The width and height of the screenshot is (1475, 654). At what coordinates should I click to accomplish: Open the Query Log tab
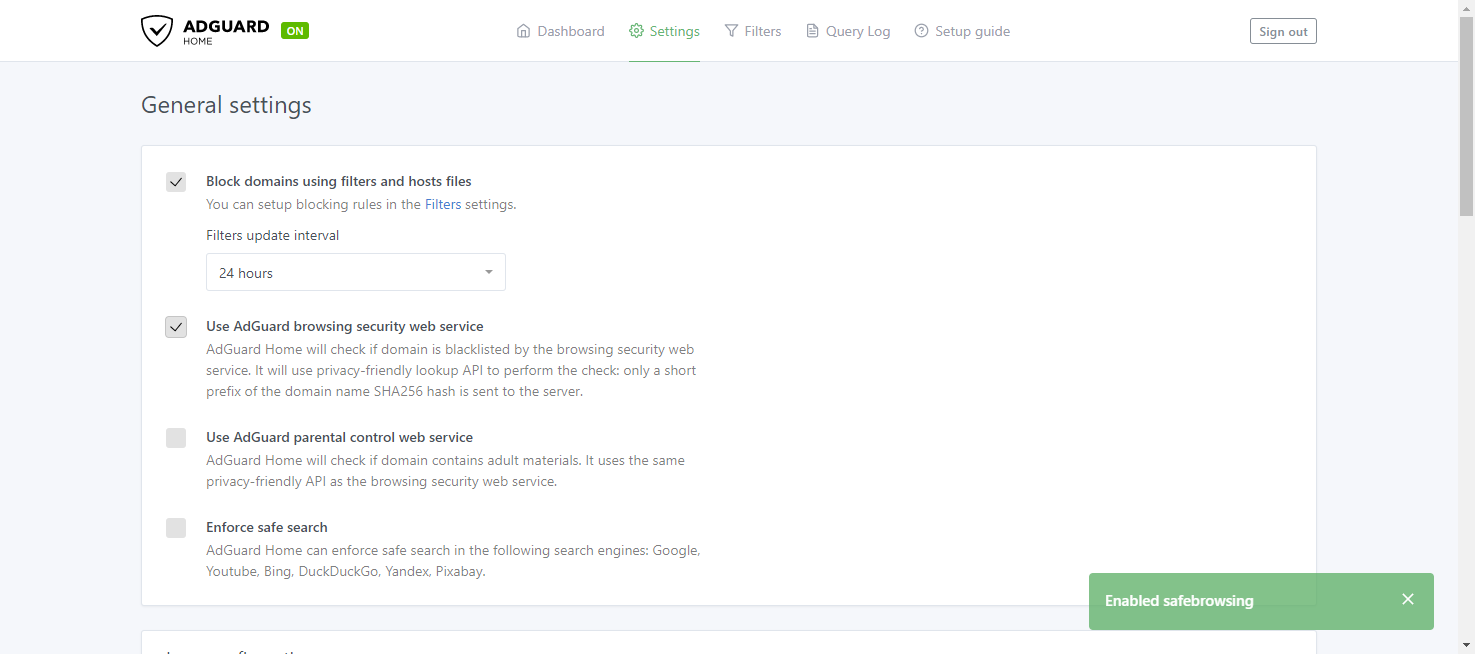pos(848,31)
